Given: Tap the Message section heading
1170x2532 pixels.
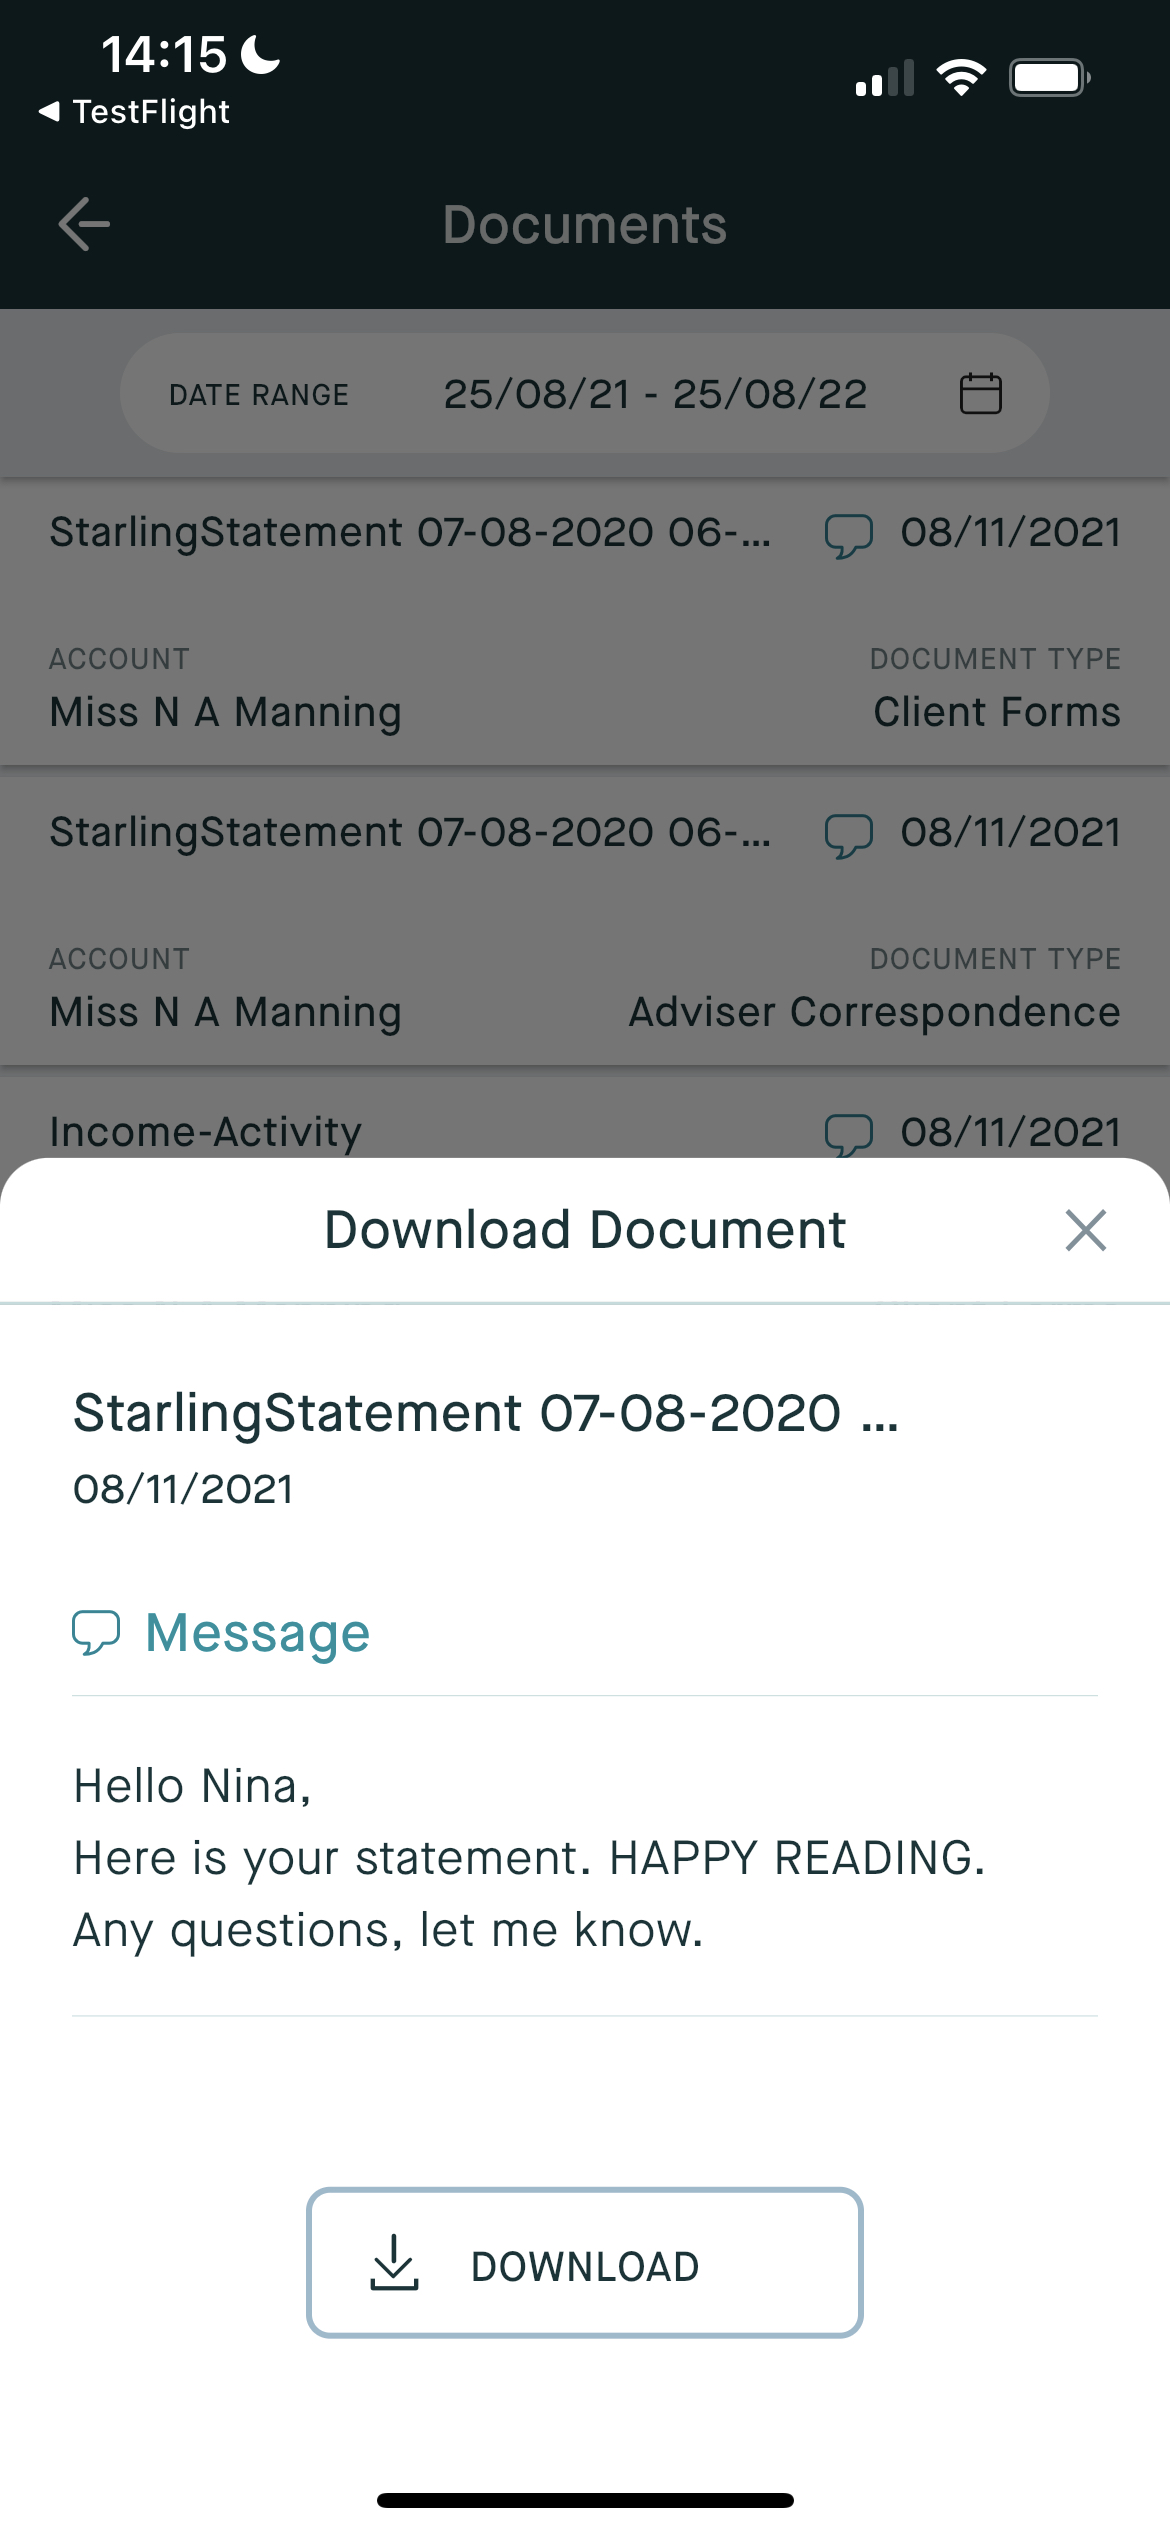Looking at the screenshot, I should point(257,1633).
